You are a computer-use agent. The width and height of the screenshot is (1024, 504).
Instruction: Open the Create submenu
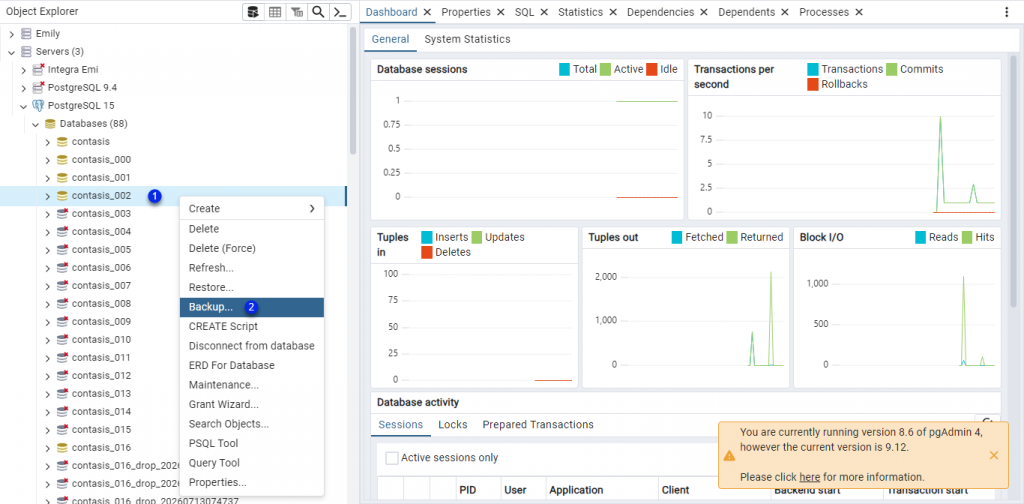point(251,208)
